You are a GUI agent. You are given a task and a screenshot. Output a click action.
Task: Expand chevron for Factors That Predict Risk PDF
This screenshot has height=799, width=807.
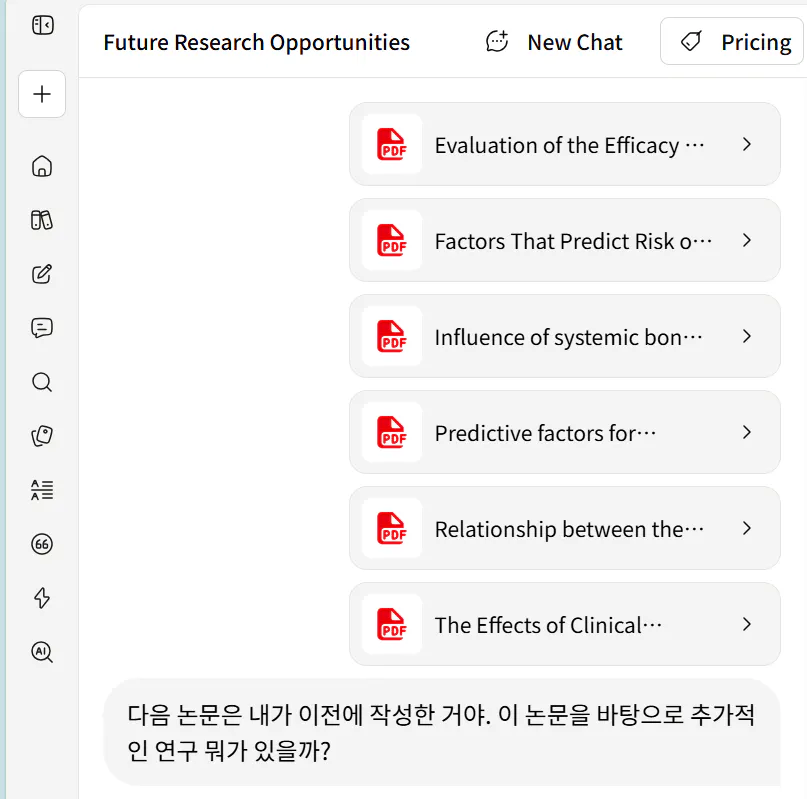coord(747,240)
